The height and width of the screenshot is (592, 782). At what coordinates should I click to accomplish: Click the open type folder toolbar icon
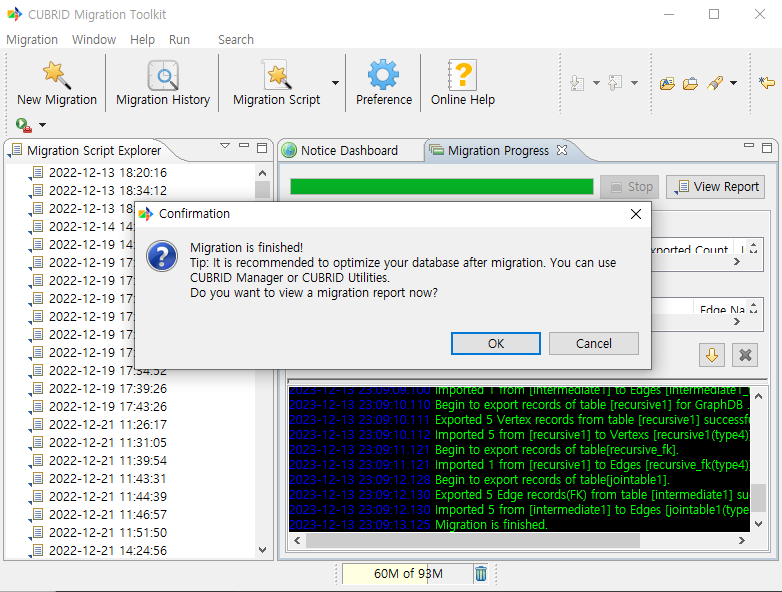click(667, 83)
